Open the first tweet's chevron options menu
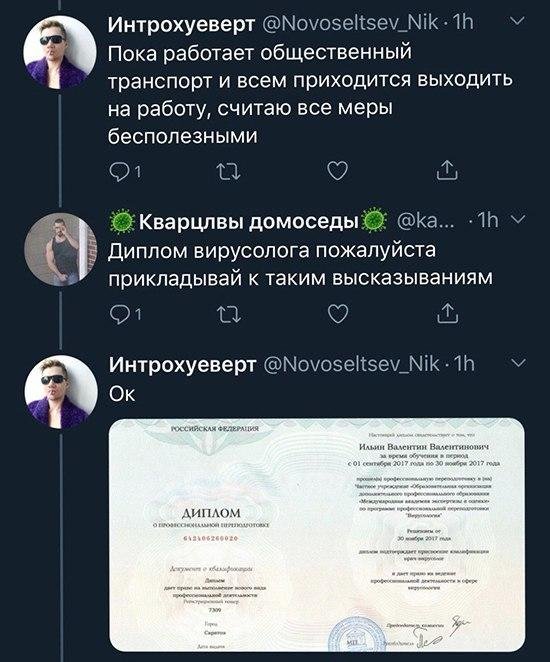 517,21
